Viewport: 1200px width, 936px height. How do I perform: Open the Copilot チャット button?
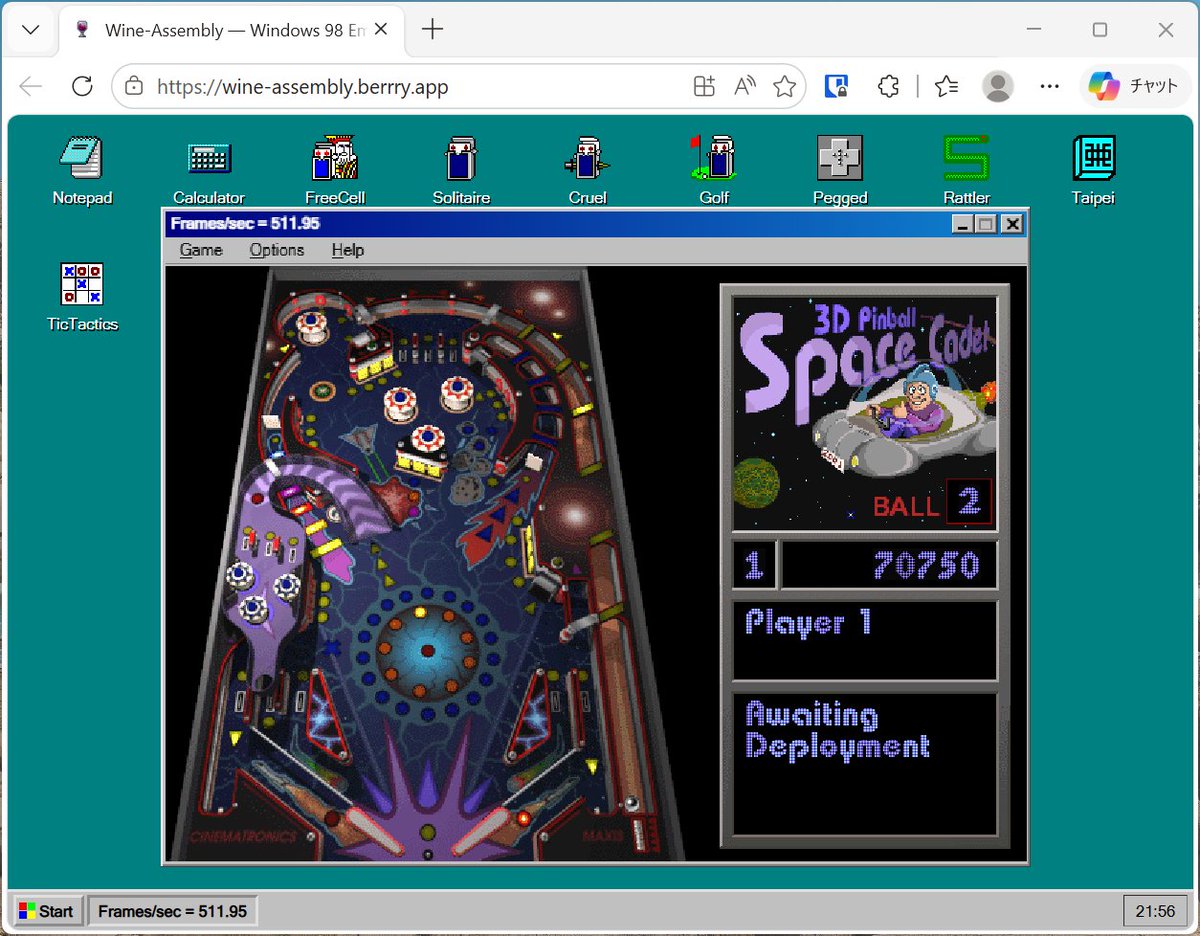[x=1135, y=87]
